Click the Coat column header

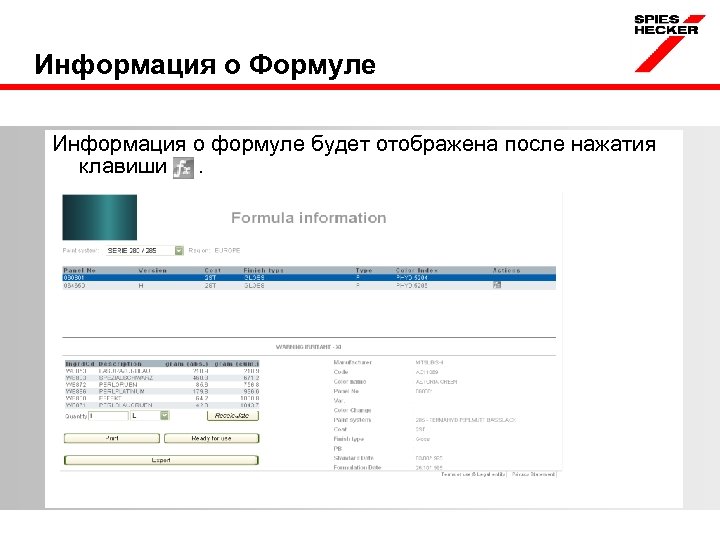213,270
